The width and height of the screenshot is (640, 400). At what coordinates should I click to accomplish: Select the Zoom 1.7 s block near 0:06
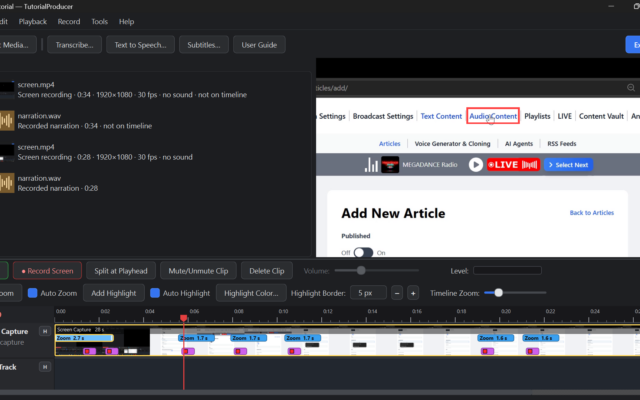196,338
